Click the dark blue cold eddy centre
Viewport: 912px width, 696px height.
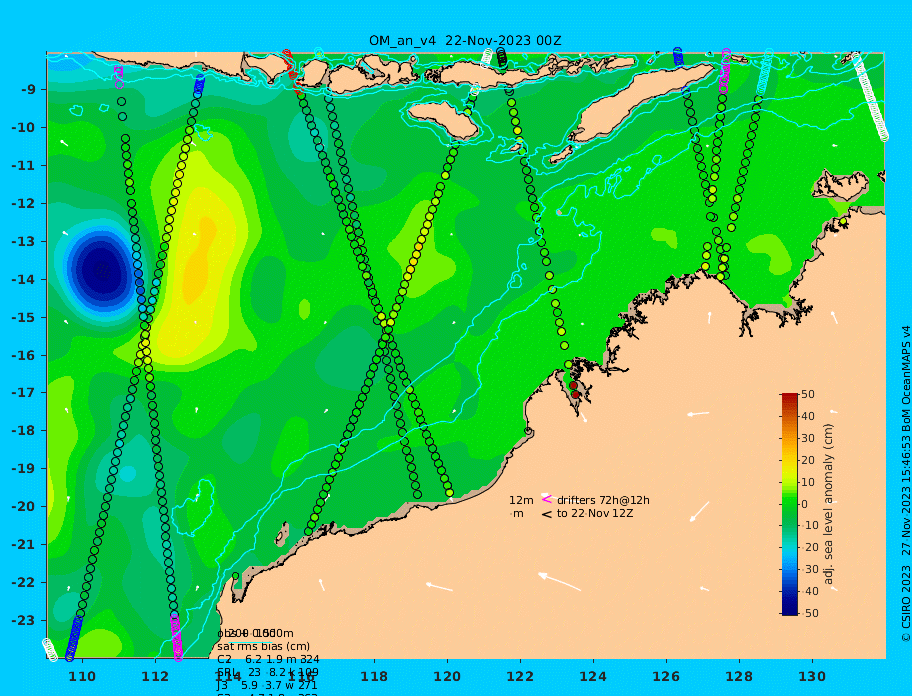[102, 270]
